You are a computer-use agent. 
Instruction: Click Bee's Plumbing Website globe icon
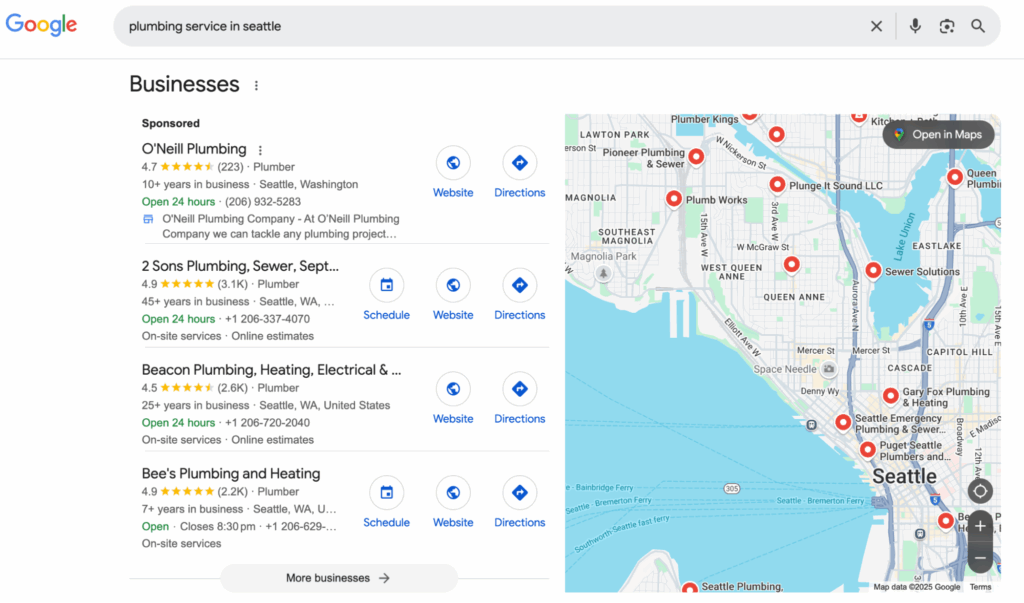pos(453,493)
